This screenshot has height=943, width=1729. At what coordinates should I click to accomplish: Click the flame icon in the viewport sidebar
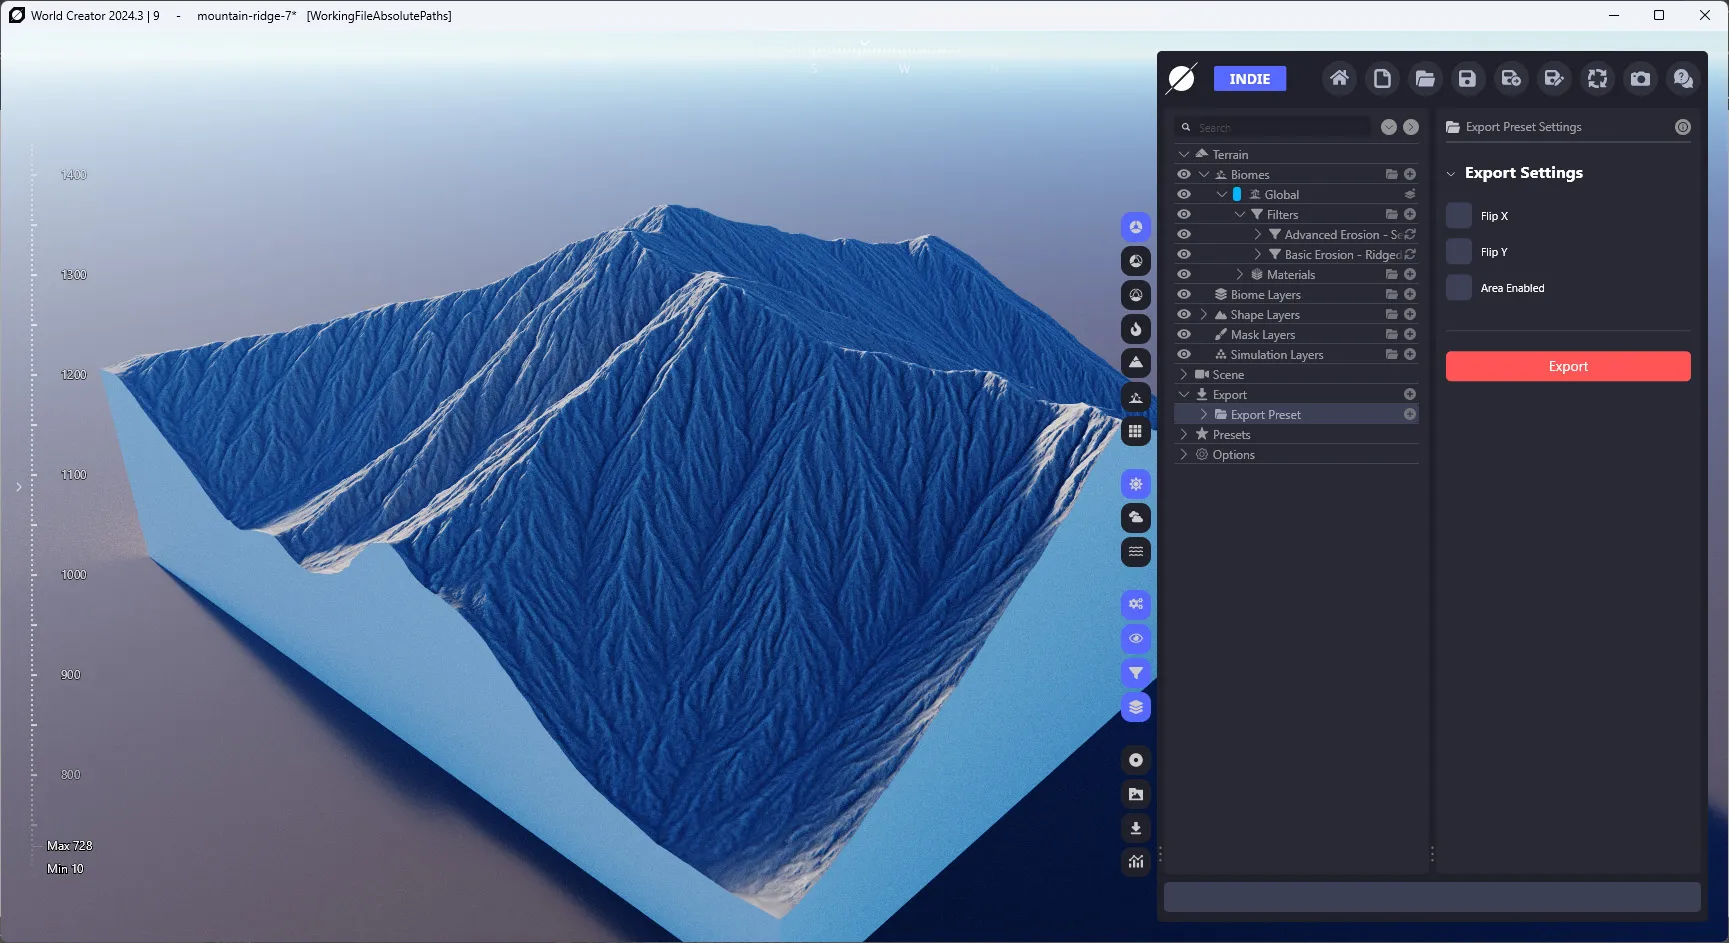(1136, 329)
